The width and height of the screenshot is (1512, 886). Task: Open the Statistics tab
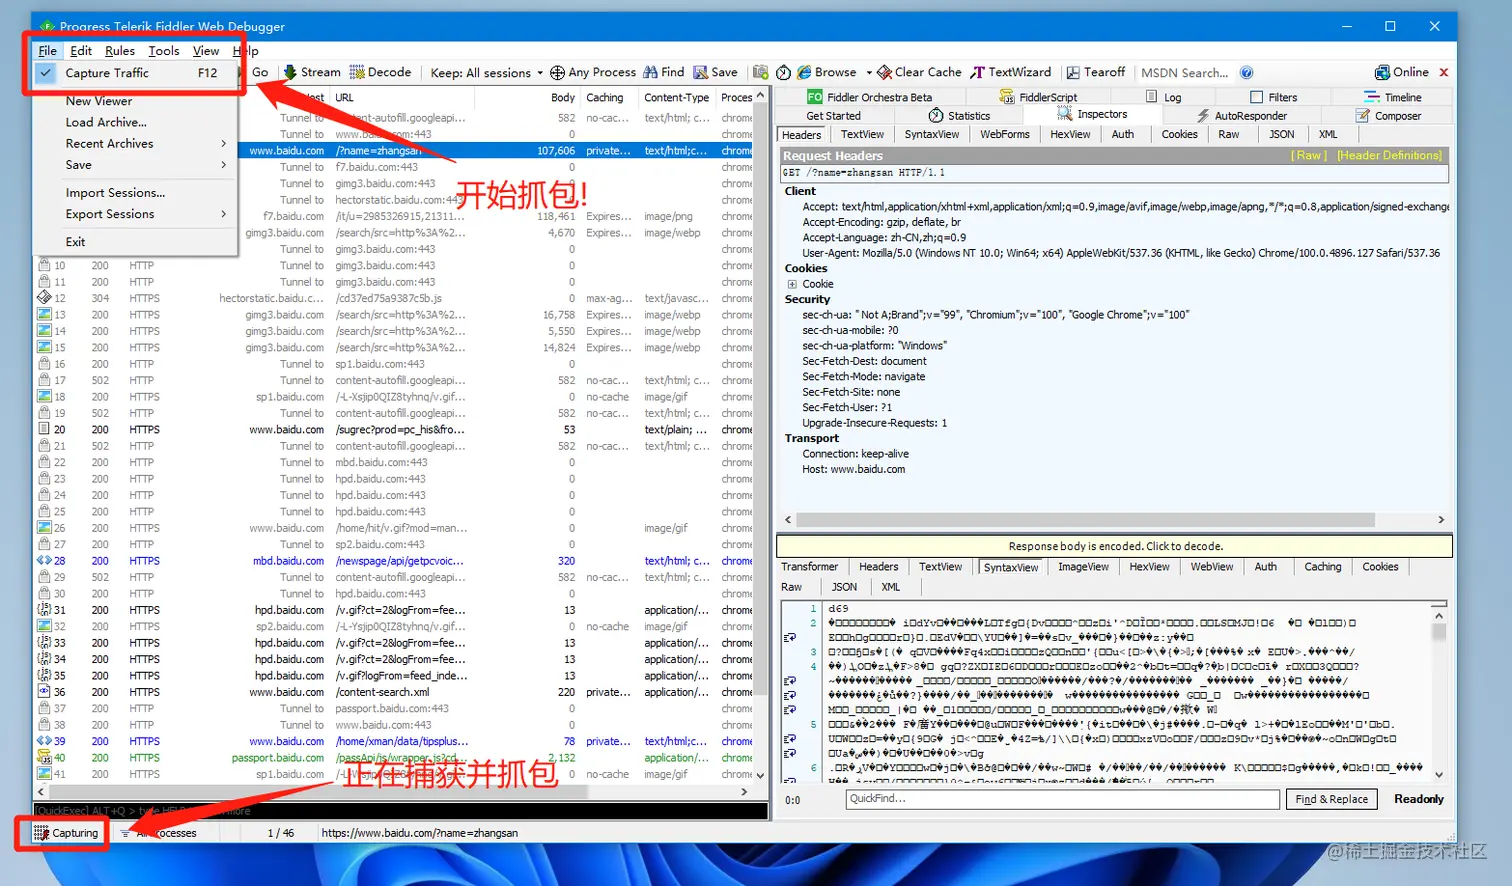[959, 116]
